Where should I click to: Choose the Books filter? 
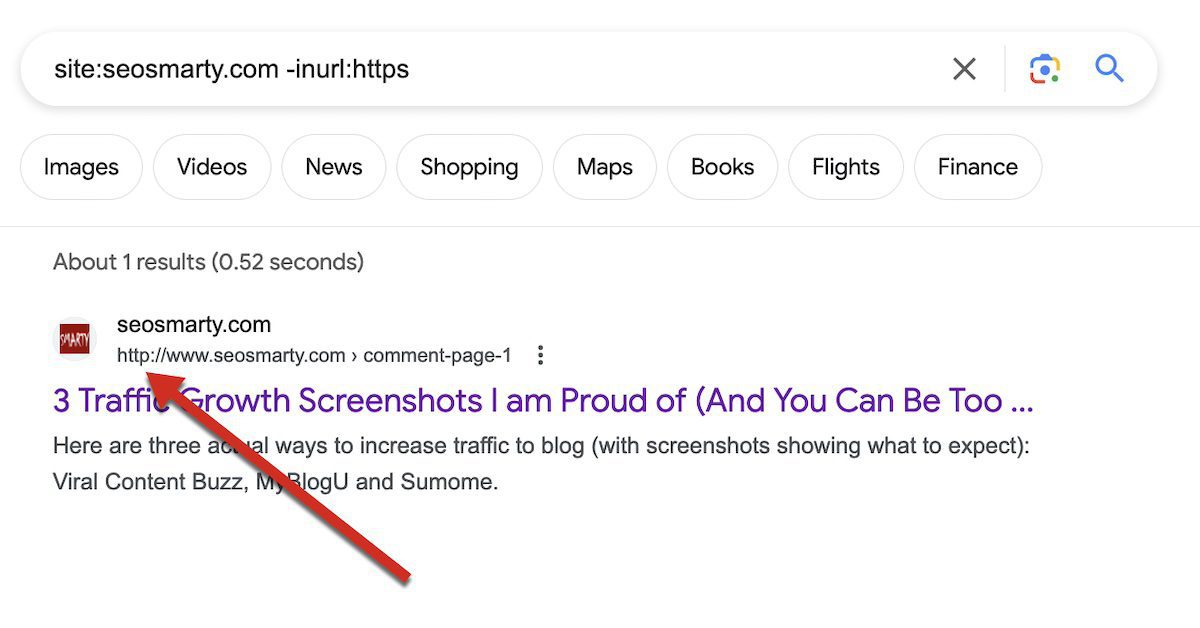[x=722, y=167]
